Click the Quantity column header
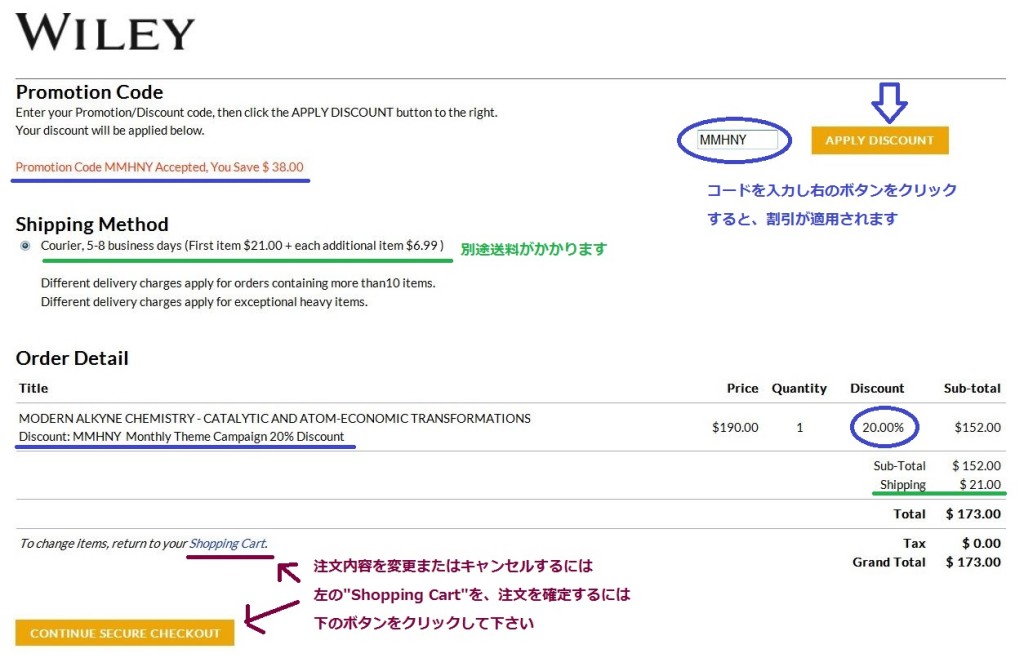 [799, 388]
